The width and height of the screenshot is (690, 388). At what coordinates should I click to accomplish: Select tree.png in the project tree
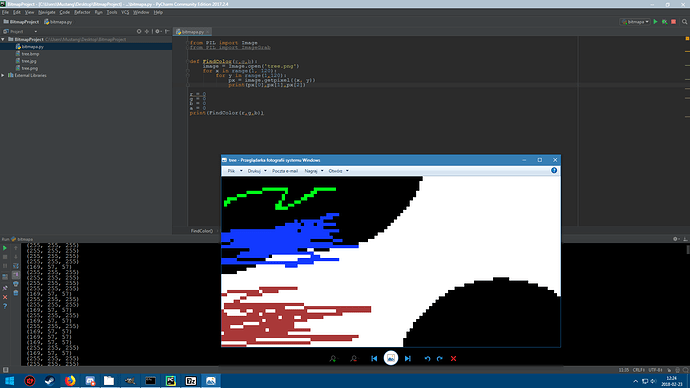pos(29,68)
